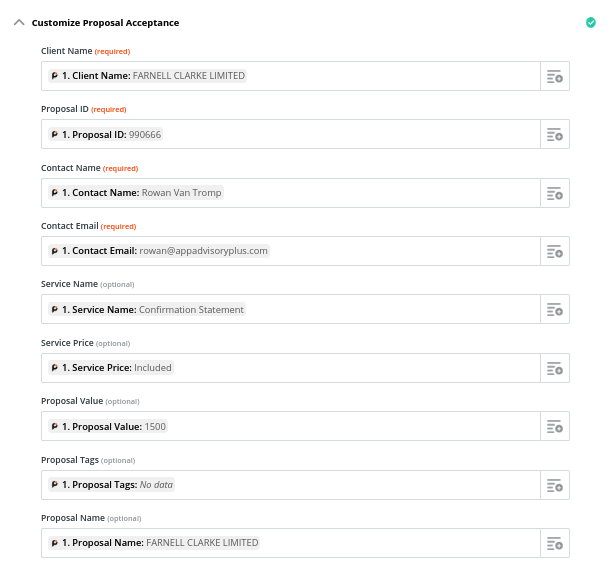Open insert-field picker for Proposal Tags
Image resolution: width=613 pixels, height=580 pixels.
(555, 485)
